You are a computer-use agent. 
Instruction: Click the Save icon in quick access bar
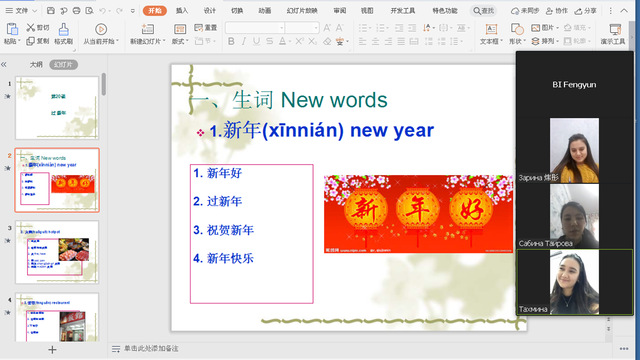coord(51,11)
